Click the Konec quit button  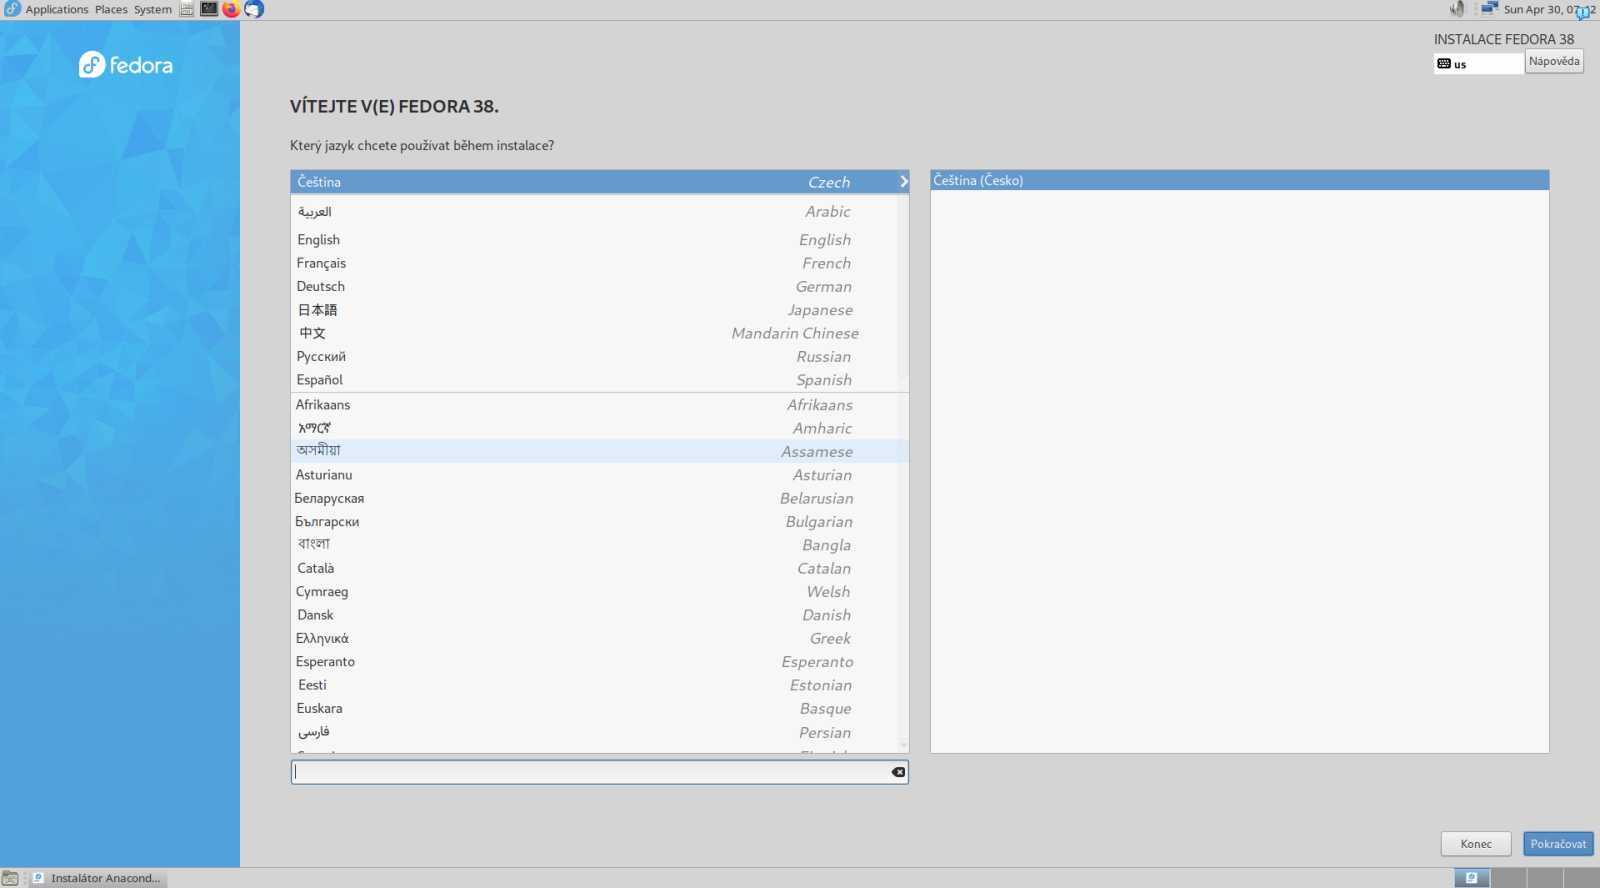pos(1475,844)
